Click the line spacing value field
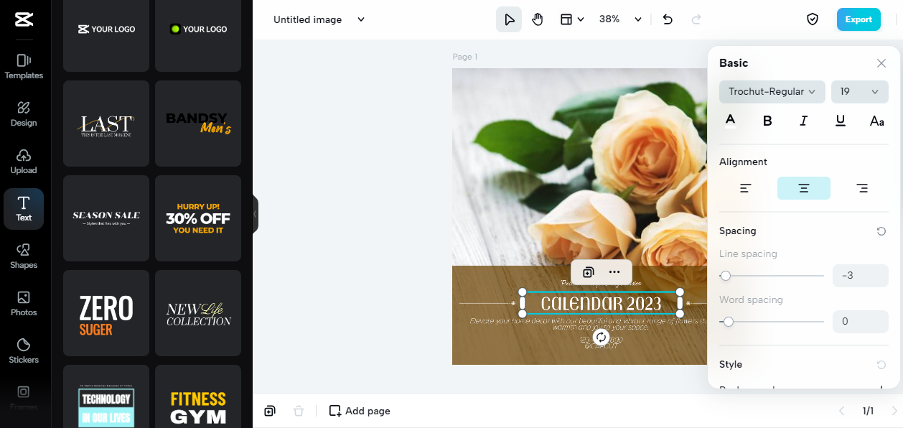The width and height of the screenshot is (904, 428). (x=860, y=276)
